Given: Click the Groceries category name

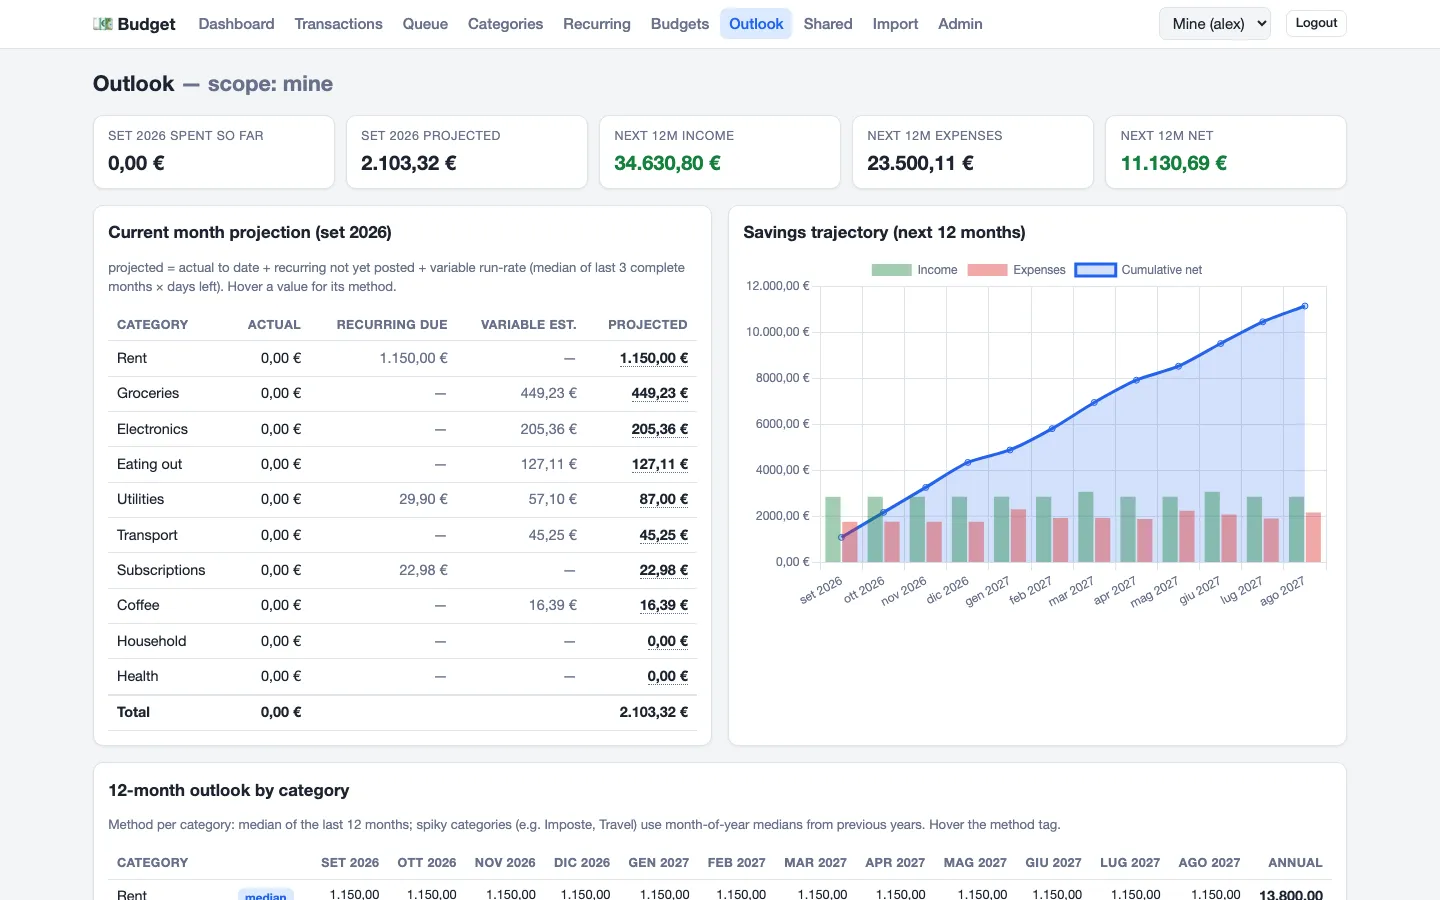Looking at the screenshot, I should tap(148, 394).
